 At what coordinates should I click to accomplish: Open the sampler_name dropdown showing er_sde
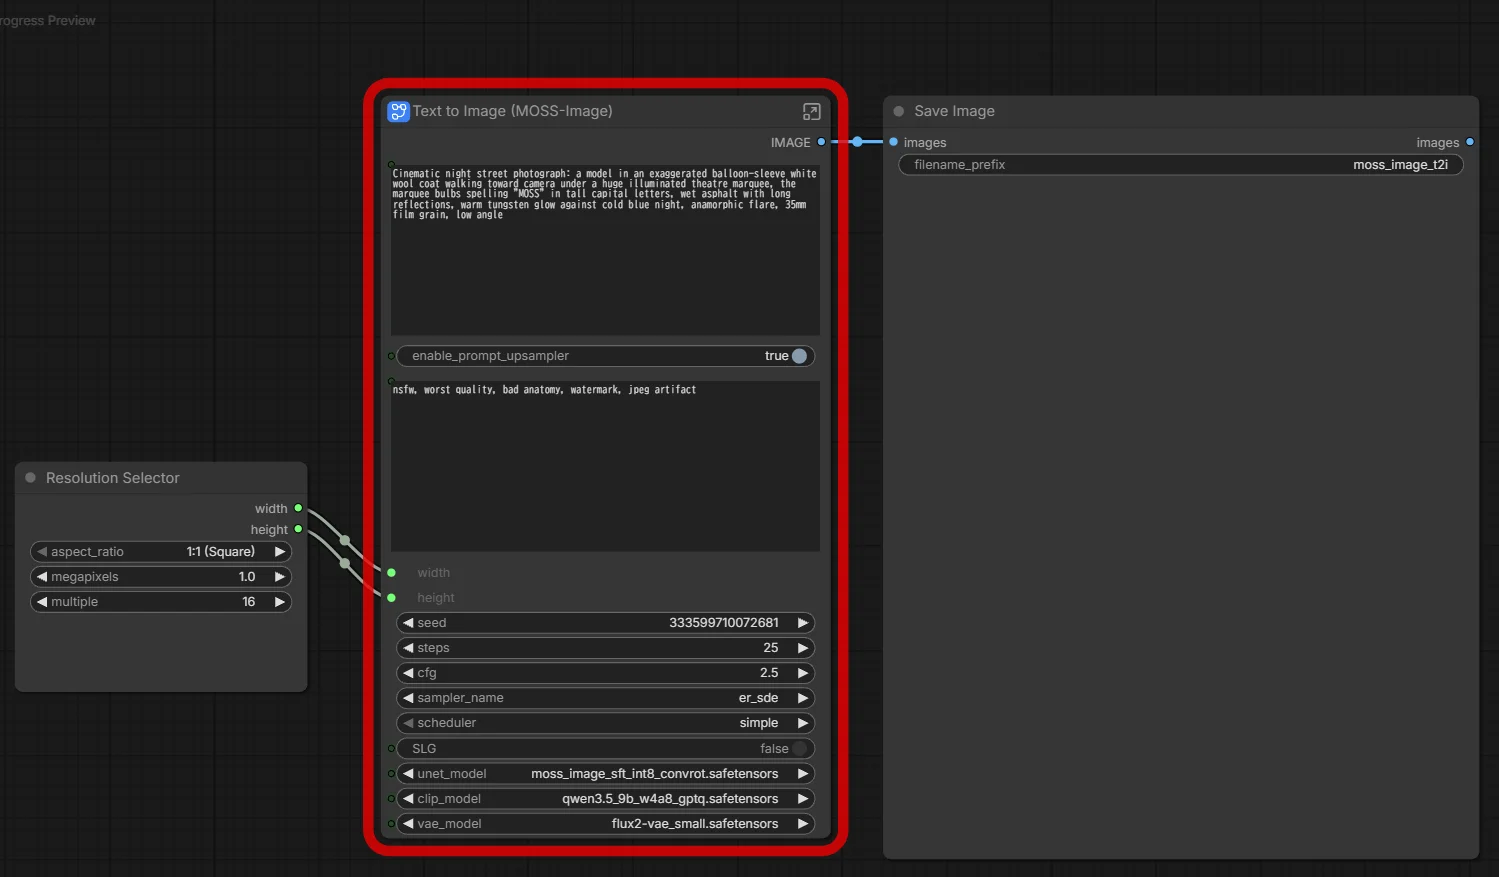[x=605, y=698]
